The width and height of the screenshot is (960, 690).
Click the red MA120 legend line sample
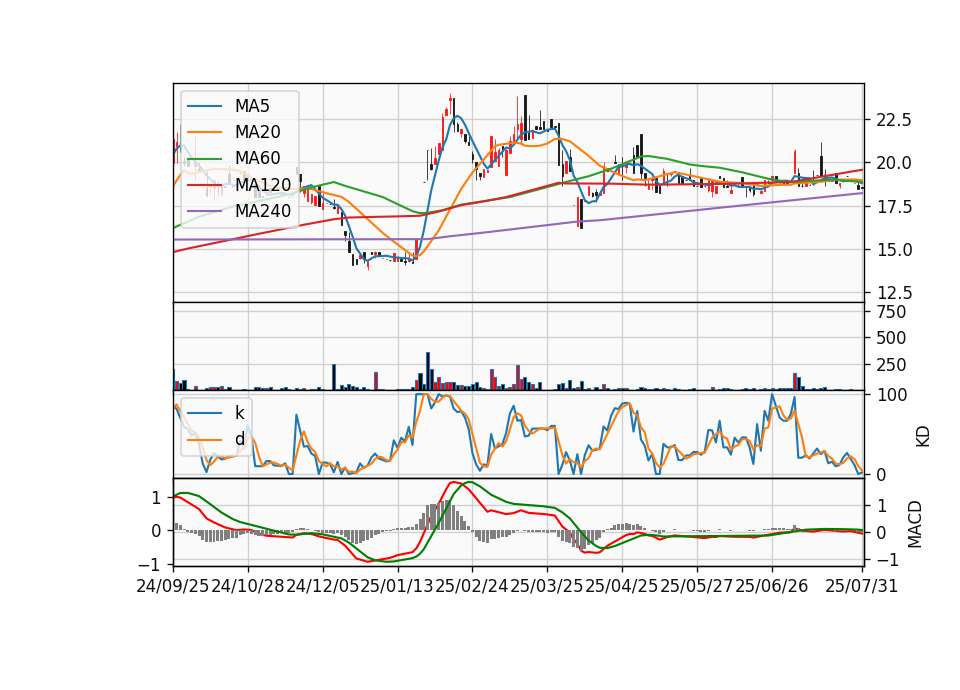click(204, 185)
